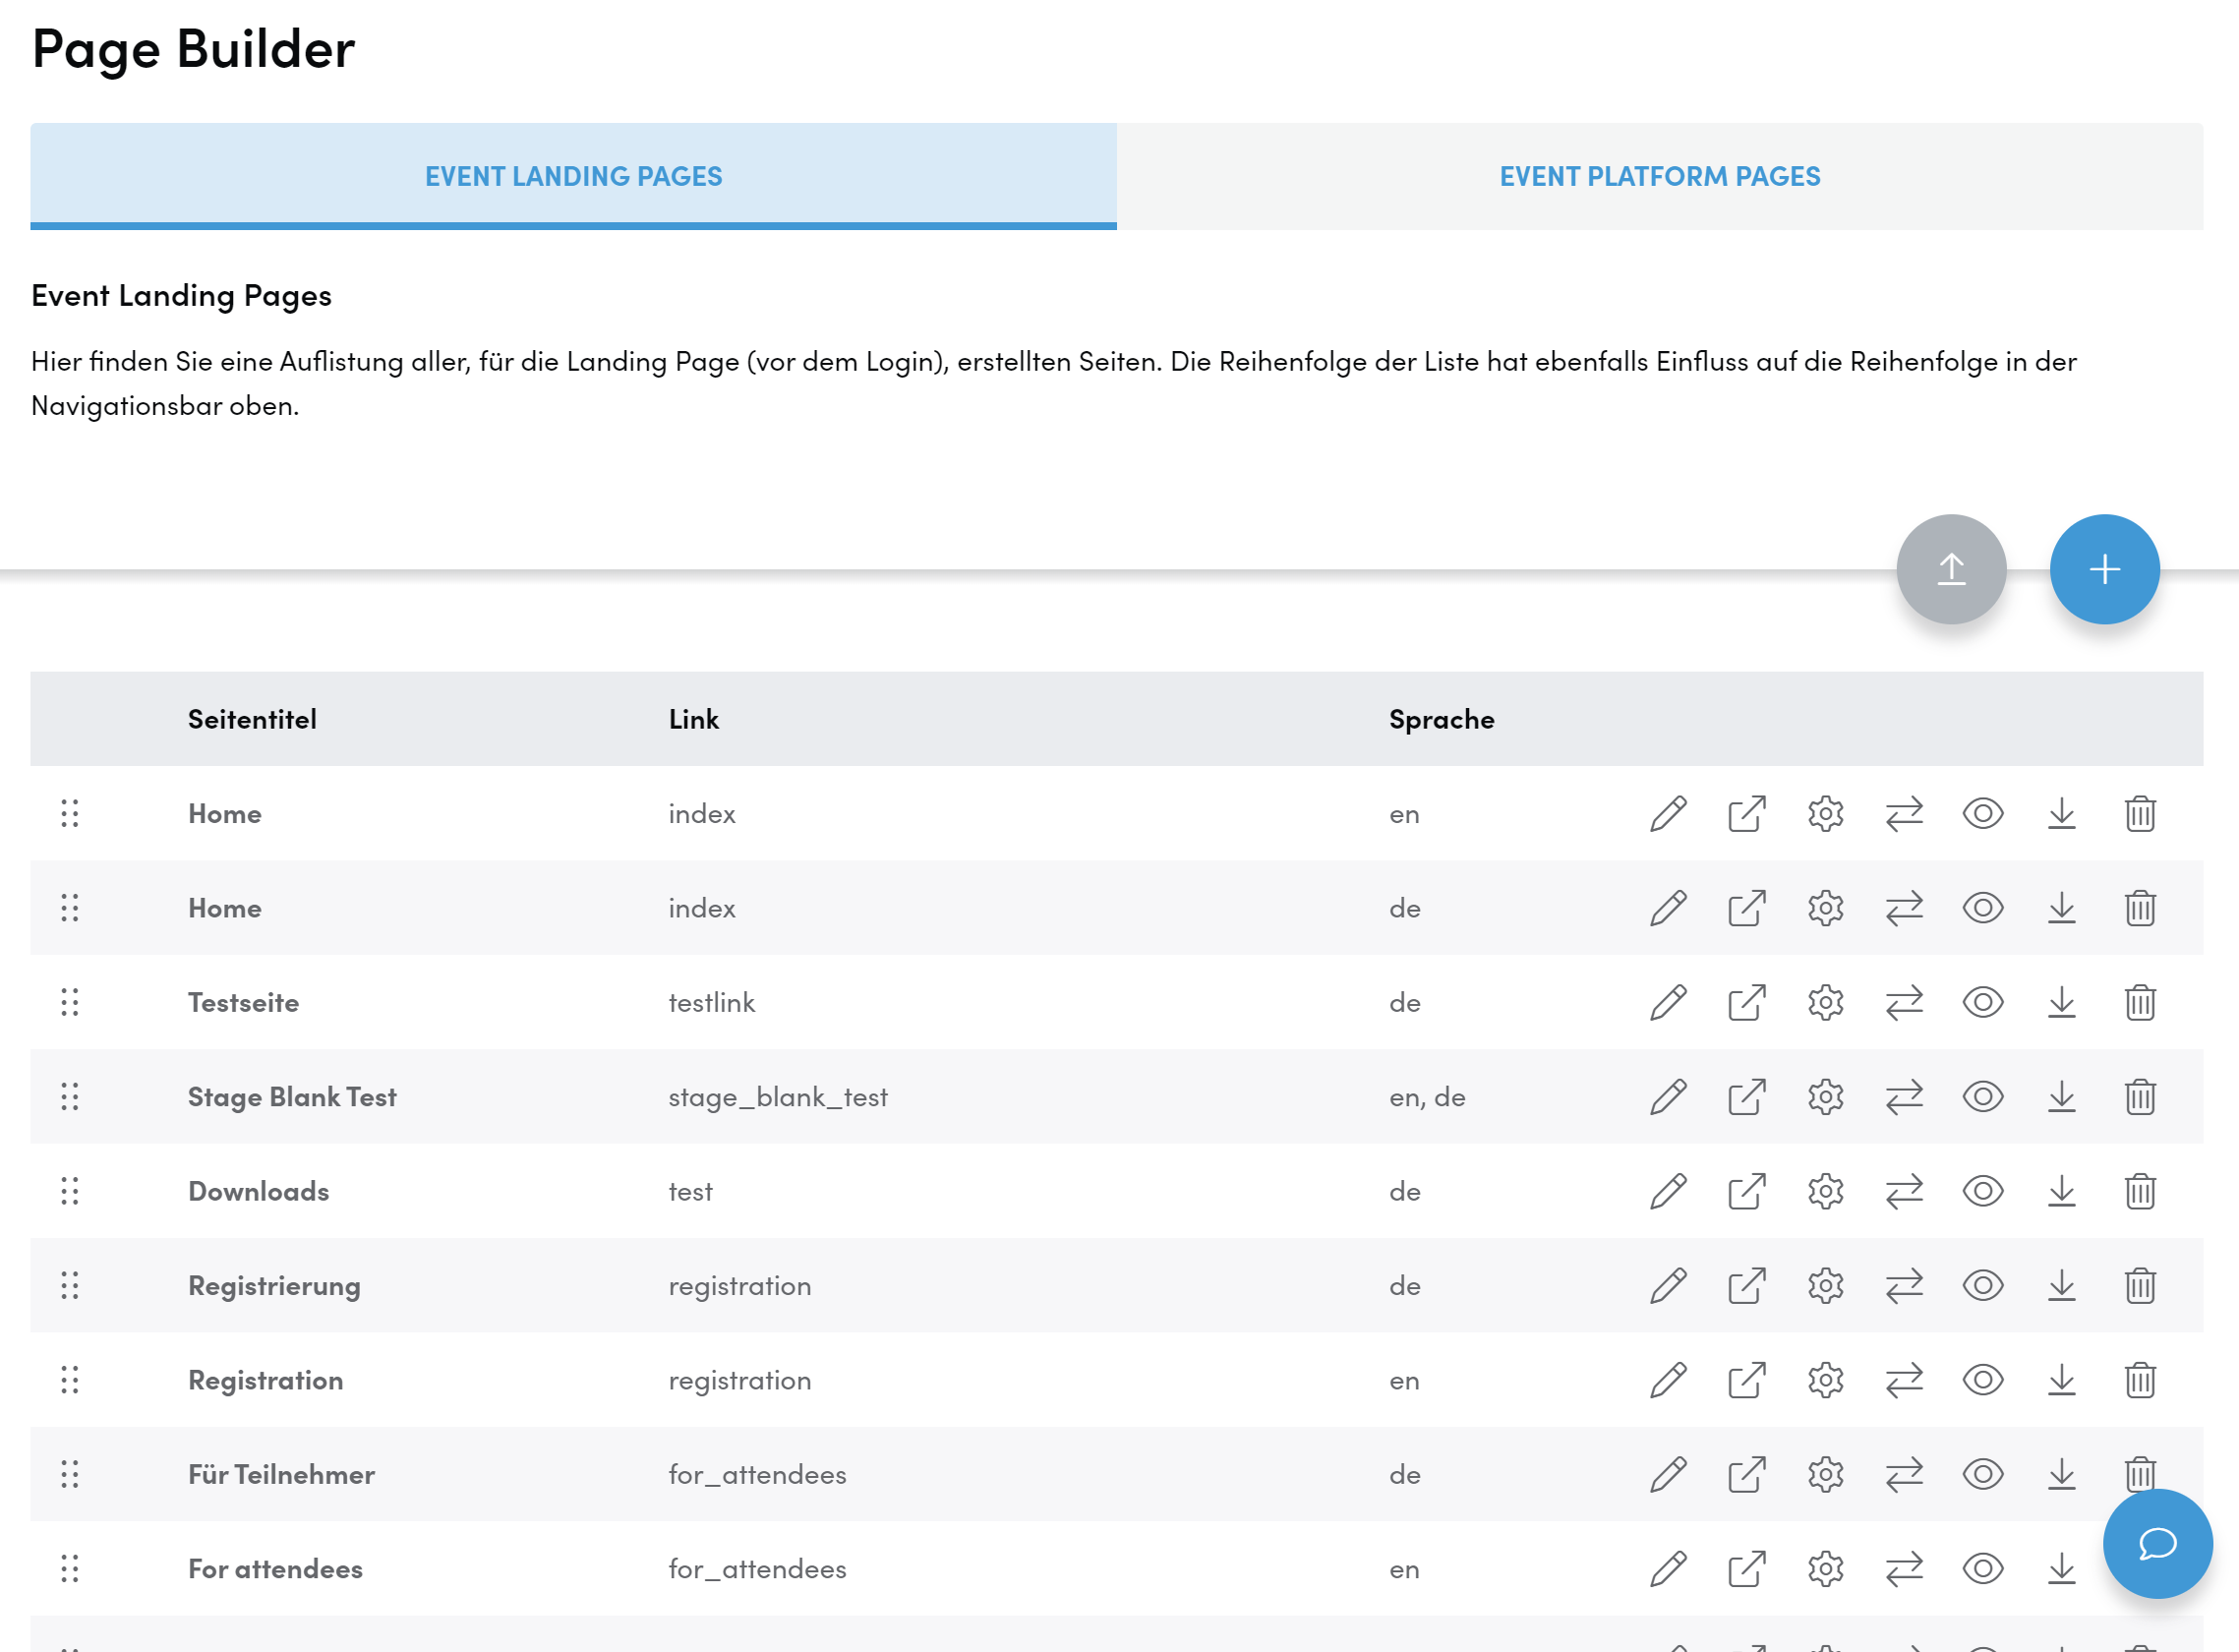Edit the Für Teilnehmer page
The width and height of the screenshot is (2239, 1652).
point(1668,1474)
